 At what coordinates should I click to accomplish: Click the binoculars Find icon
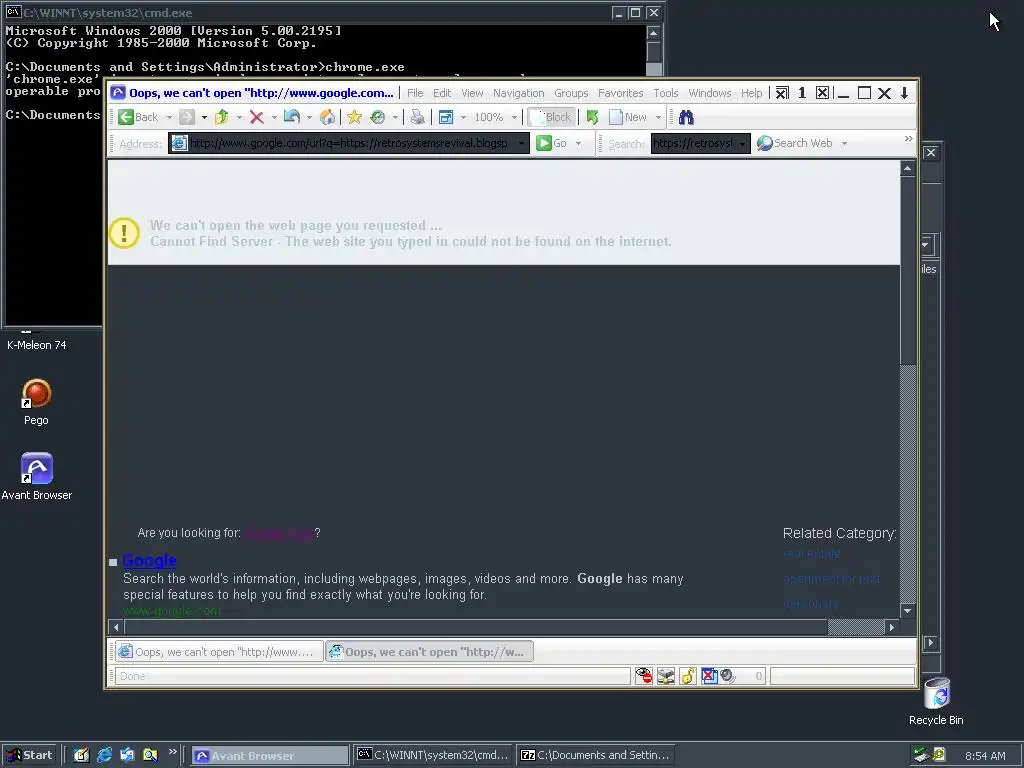click(686, 118)
